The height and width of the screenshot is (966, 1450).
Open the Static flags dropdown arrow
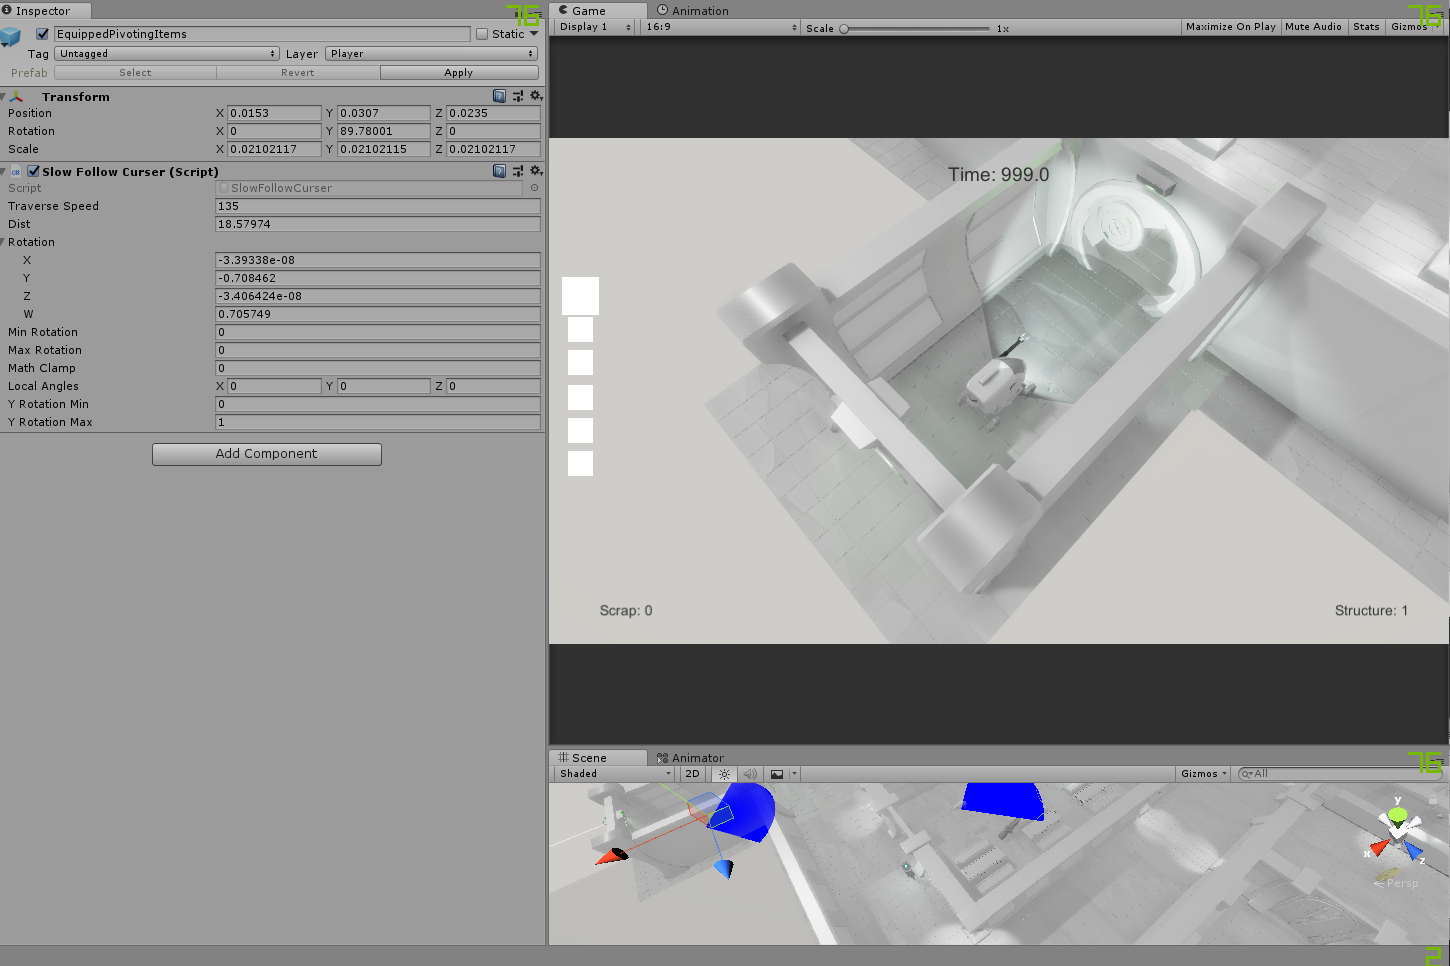(534, 34)
